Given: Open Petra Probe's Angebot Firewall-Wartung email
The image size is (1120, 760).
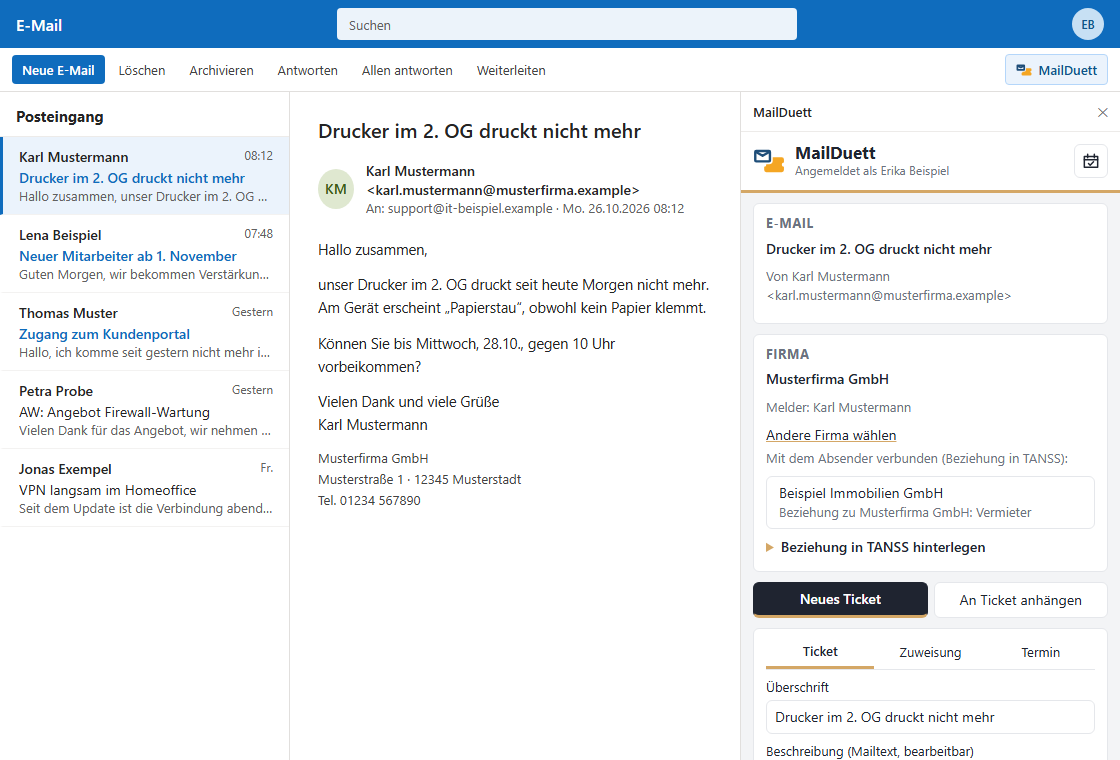Looking at the screenshot, I should point(145,409).
